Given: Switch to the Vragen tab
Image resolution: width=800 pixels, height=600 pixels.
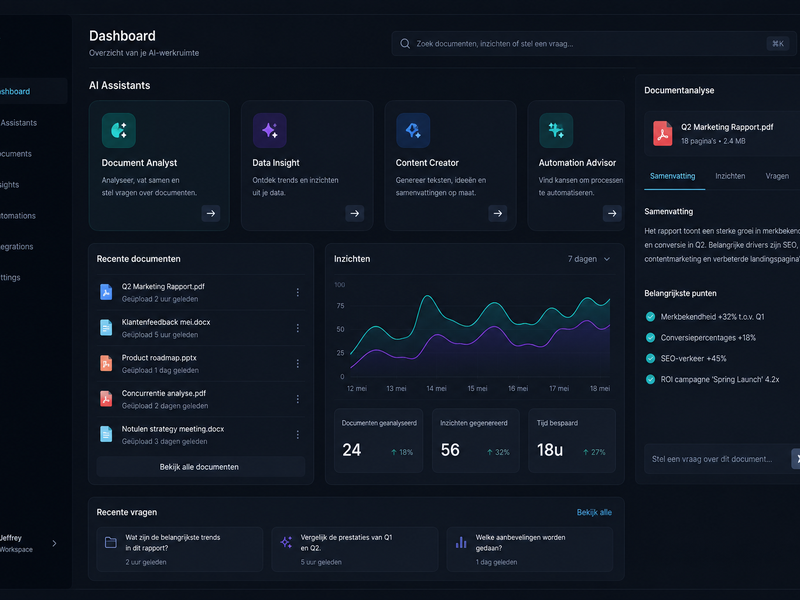Looking at the screenshot, I should [777, 176].
